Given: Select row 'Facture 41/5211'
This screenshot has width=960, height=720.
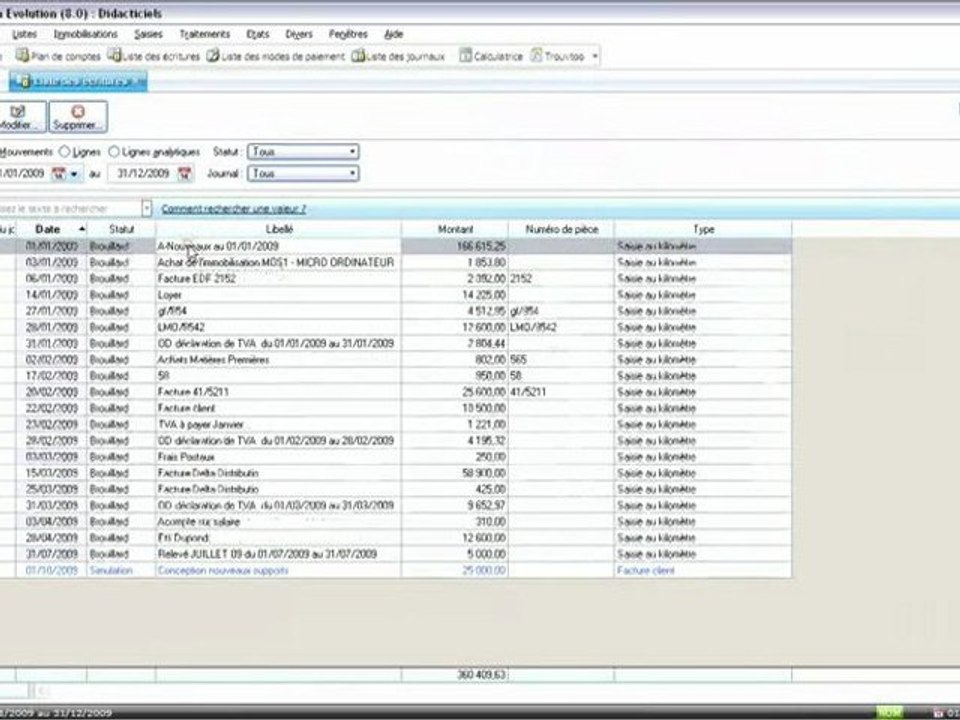Looking at the screenshot, I should point(396,392).
